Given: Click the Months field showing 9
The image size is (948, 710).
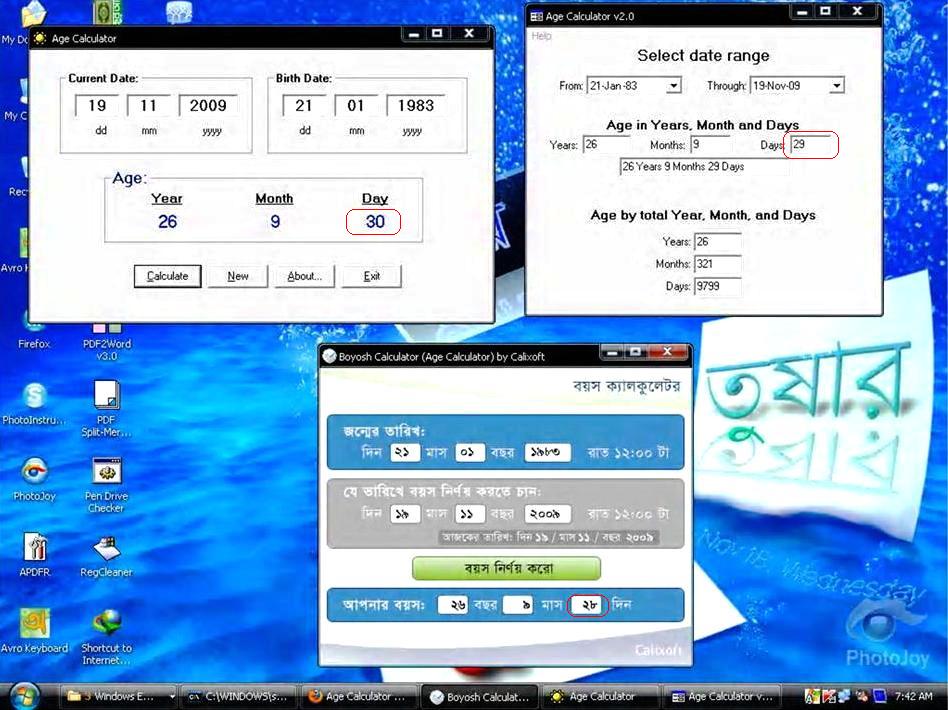Looking at the screenshot, I should click(710, 145).
